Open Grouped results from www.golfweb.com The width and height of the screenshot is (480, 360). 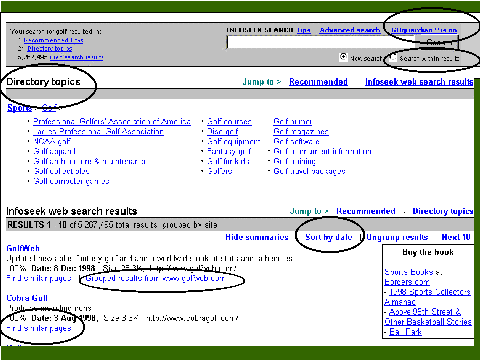tap(155, 278)
